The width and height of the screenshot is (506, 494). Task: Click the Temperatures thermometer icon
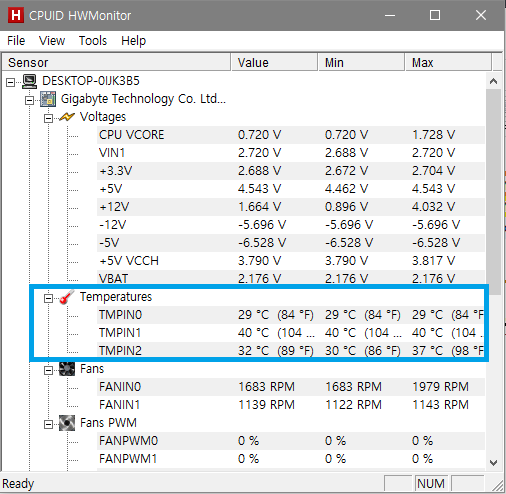tap(67, 297)
